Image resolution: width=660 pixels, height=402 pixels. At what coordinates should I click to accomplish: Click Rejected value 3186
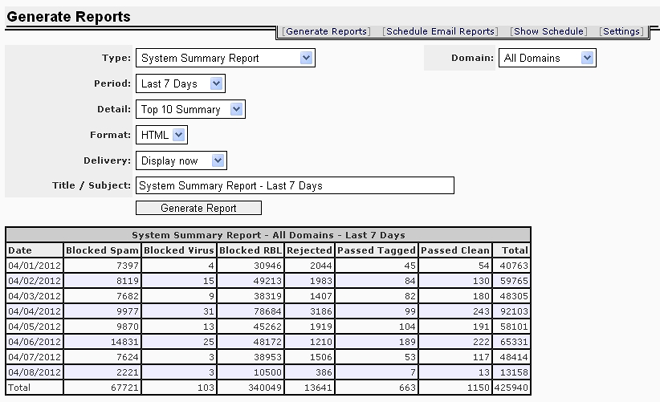pyautogui.click(x=309, y=311)
